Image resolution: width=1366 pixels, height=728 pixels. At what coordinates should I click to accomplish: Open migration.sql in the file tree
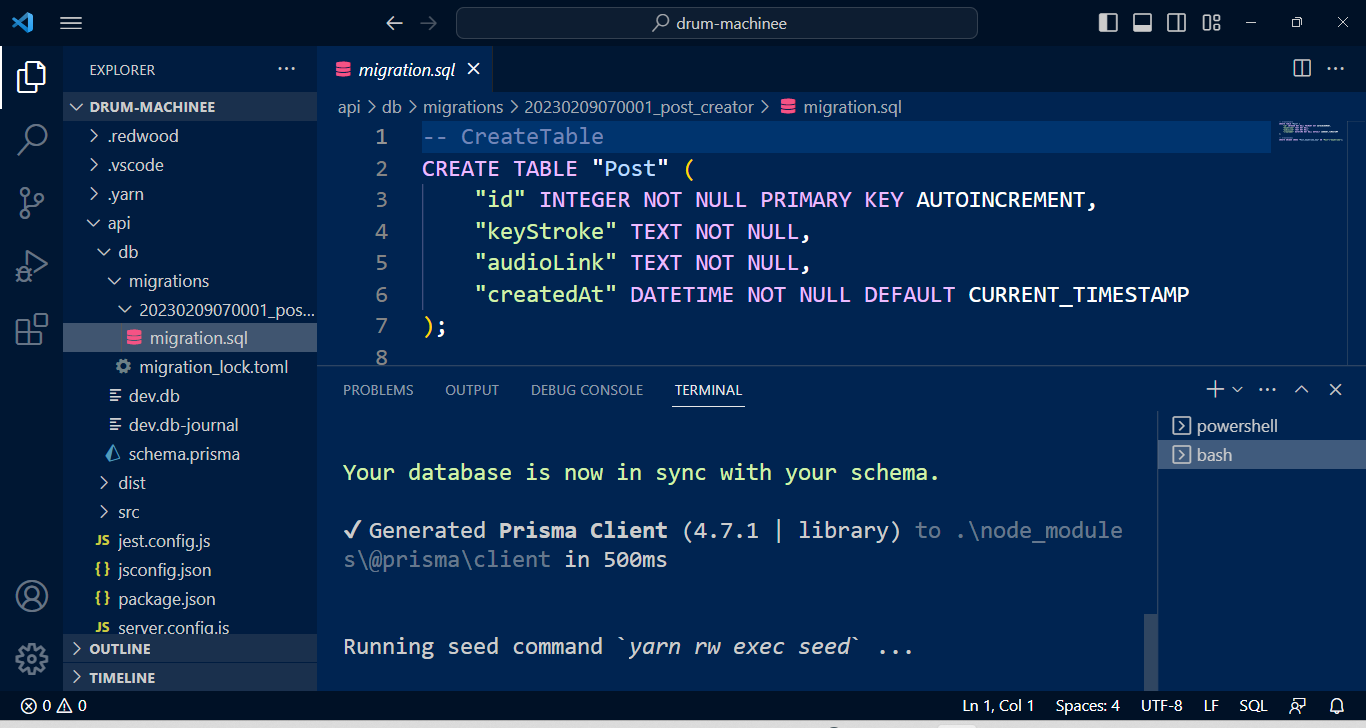(190, 338)
